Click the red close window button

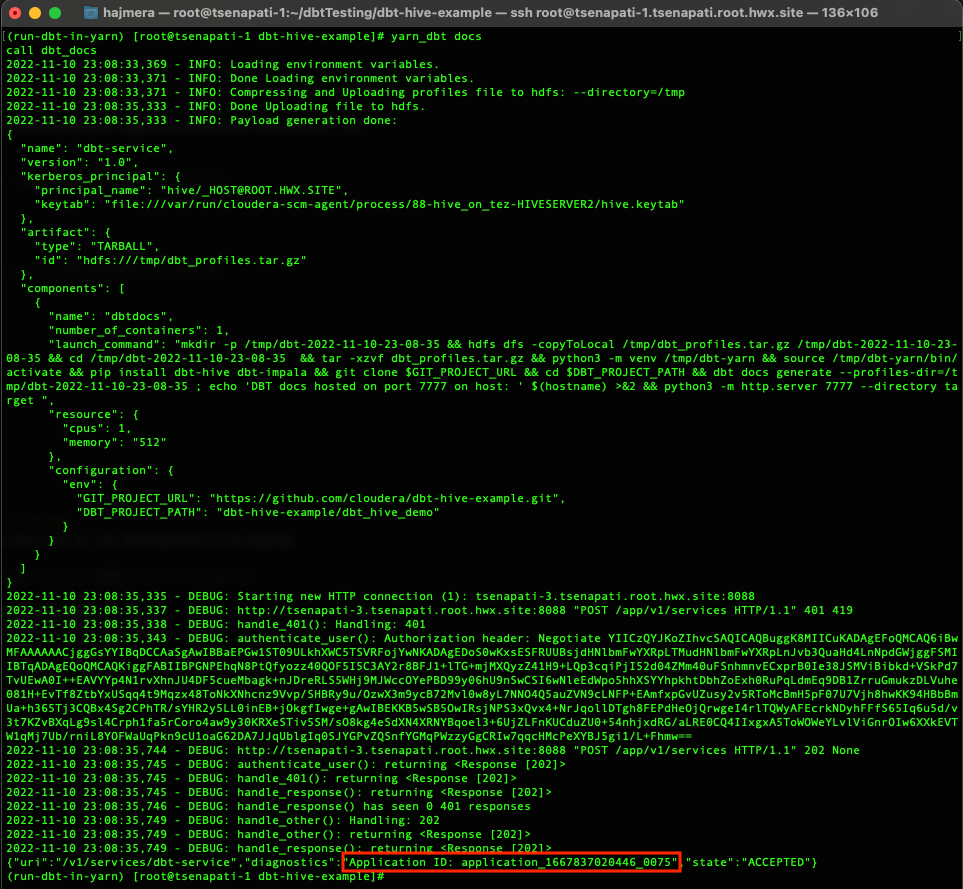click(x=15, y=13)
